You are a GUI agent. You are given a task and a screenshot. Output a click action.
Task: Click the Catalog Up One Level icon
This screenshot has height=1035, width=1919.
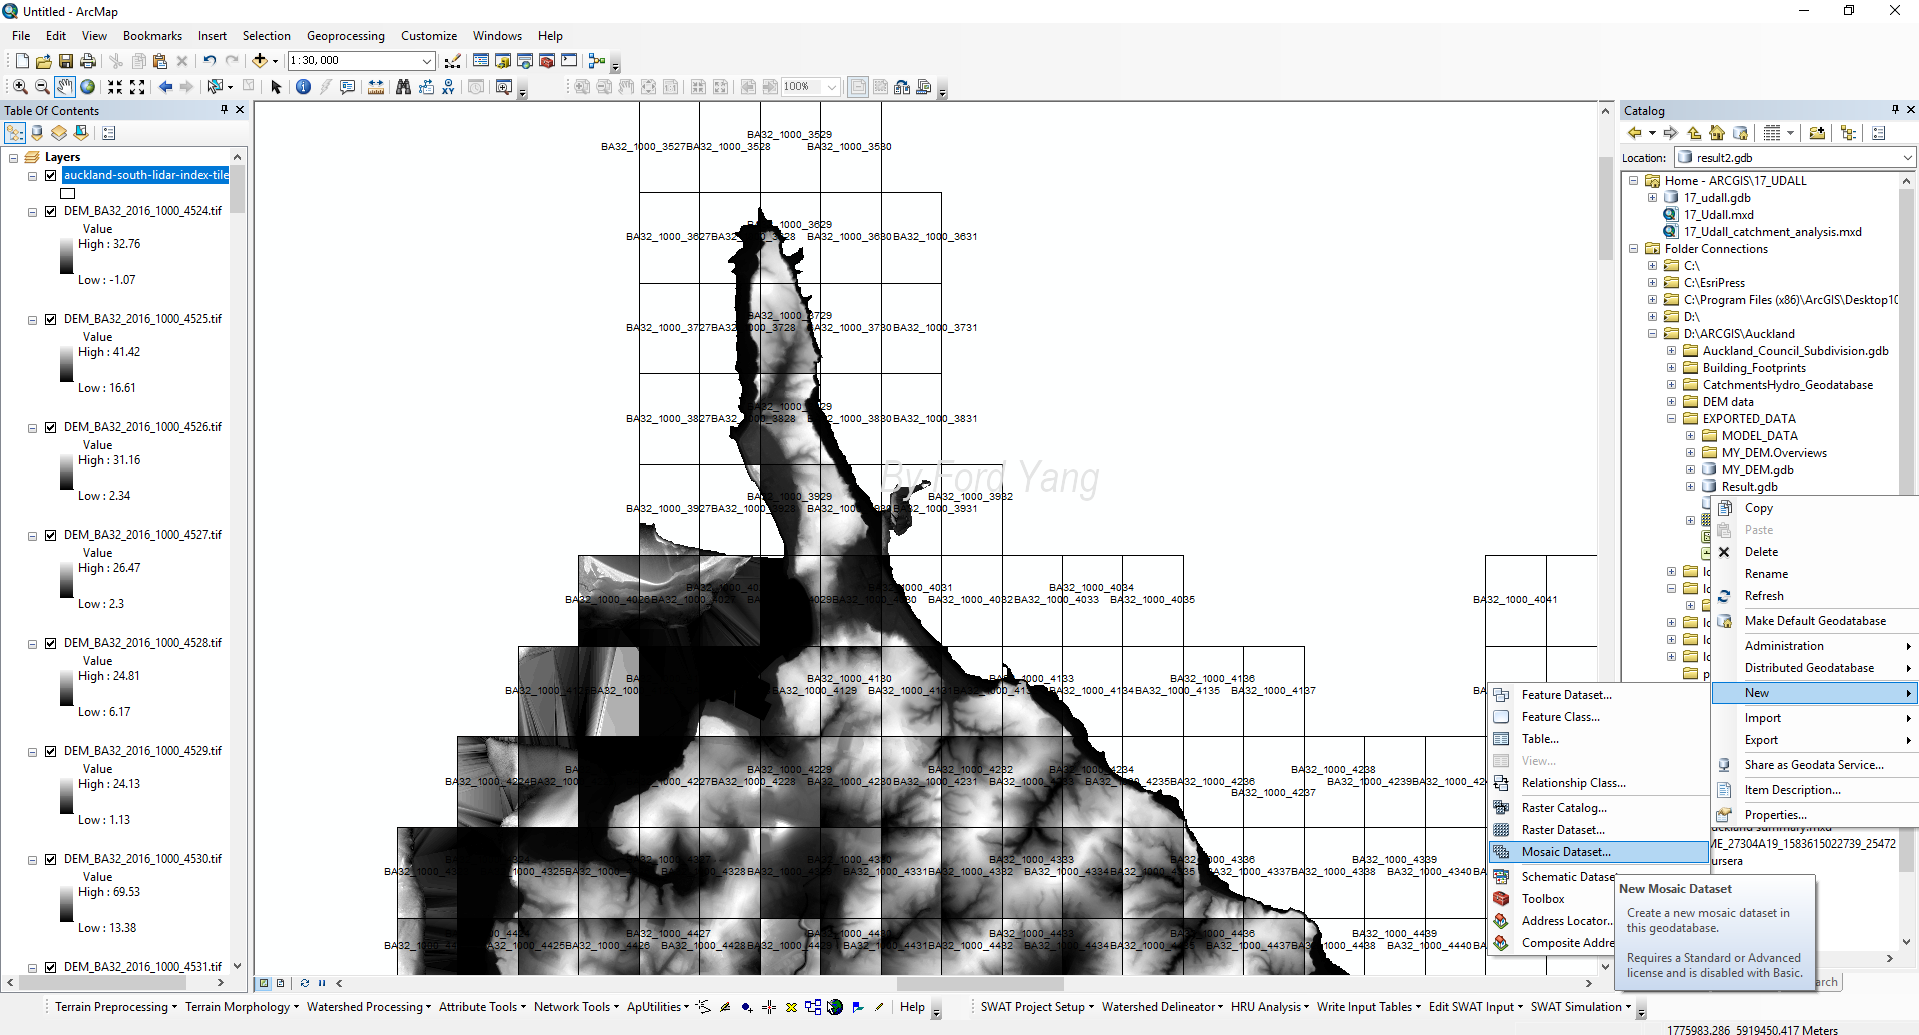[x=1694, y=133]
